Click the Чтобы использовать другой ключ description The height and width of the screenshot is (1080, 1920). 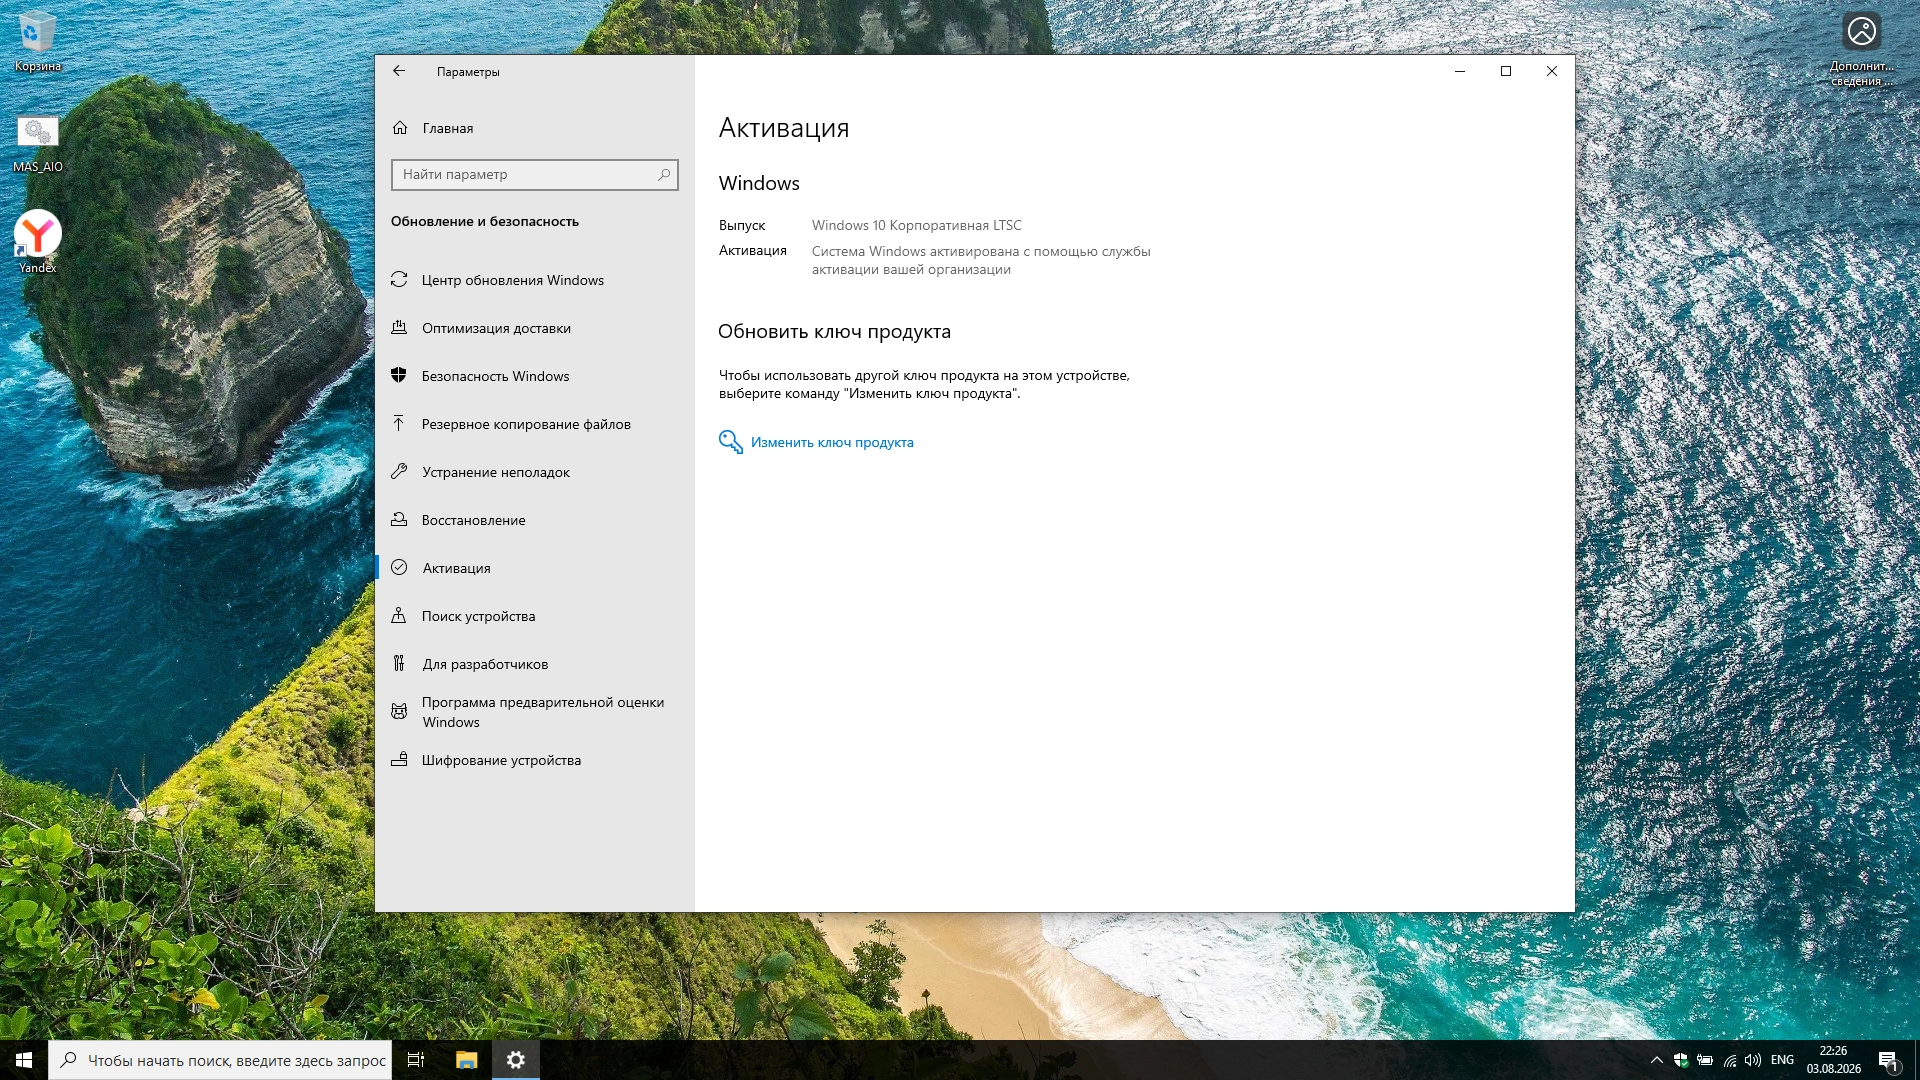click(x=924, y=384)
